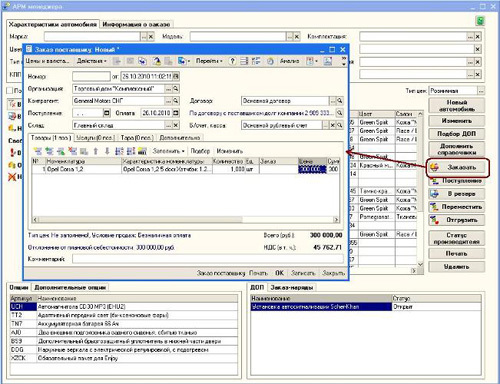This screenshot has width=500, height=384.
Task: Click the question mark help icon in dialog toolbar
Action: pyautogui.click(x=232, y=61)
